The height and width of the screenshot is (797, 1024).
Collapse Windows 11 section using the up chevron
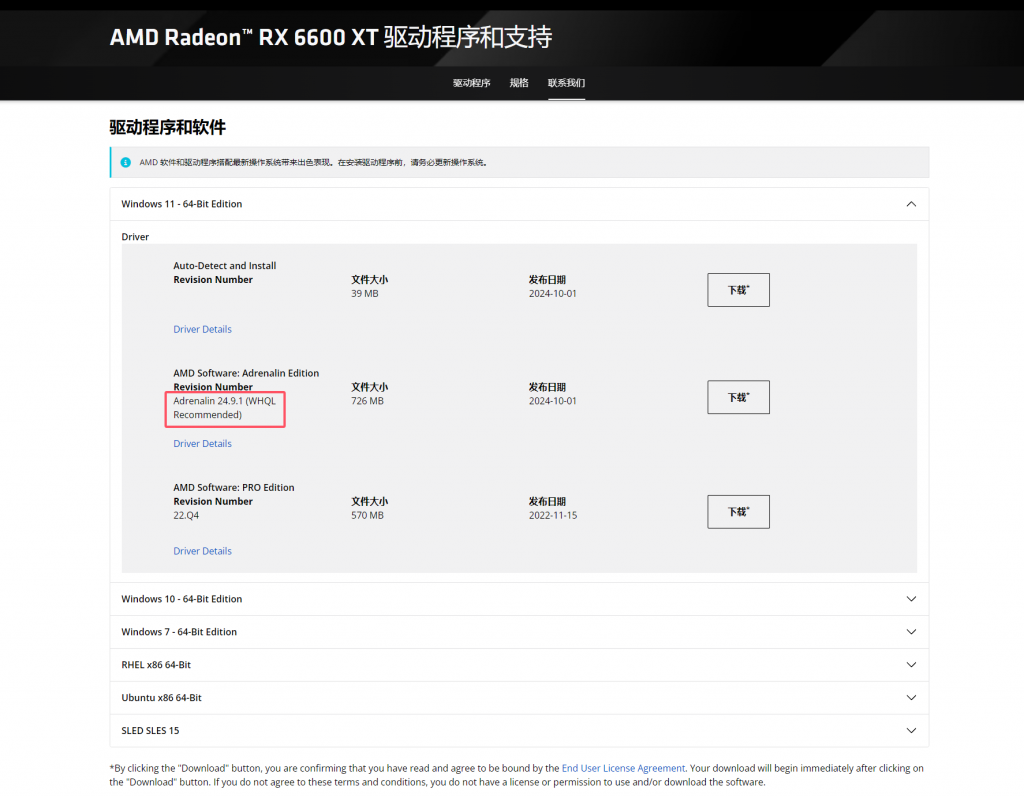coord(910,204)
